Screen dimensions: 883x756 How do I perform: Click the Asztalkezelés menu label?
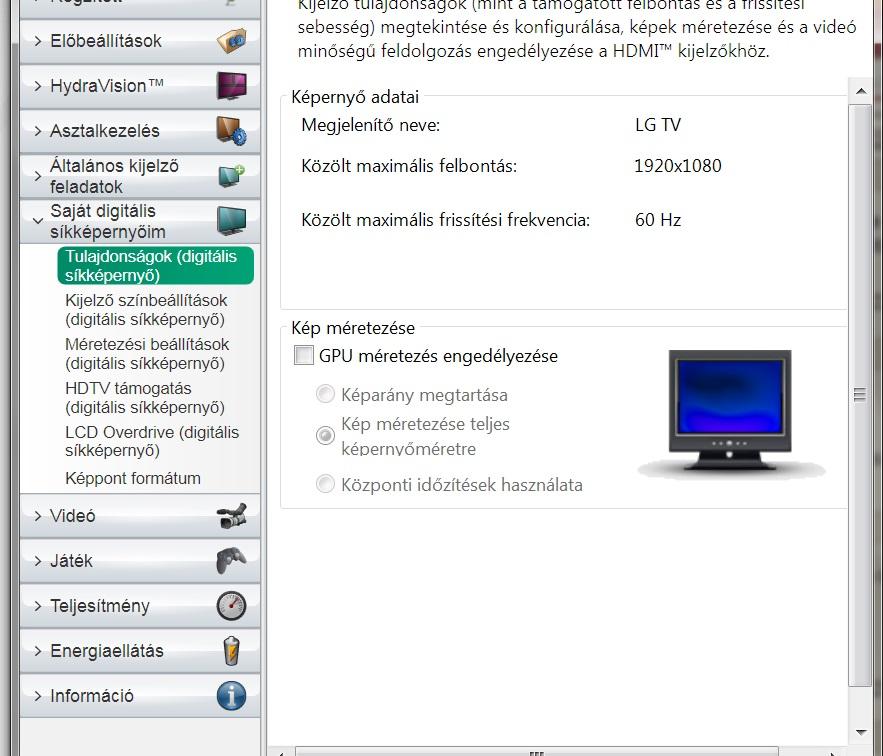pyautogui.click(x=105, y=131)
